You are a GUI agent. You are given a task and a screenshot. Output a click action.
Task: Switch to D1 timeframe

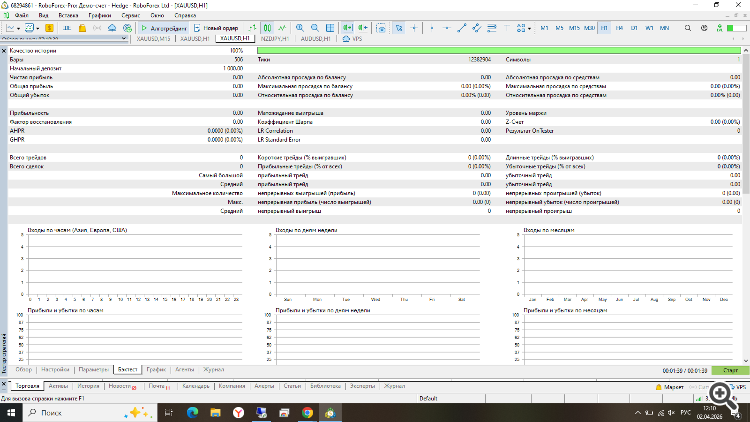(x=634, y=28)
